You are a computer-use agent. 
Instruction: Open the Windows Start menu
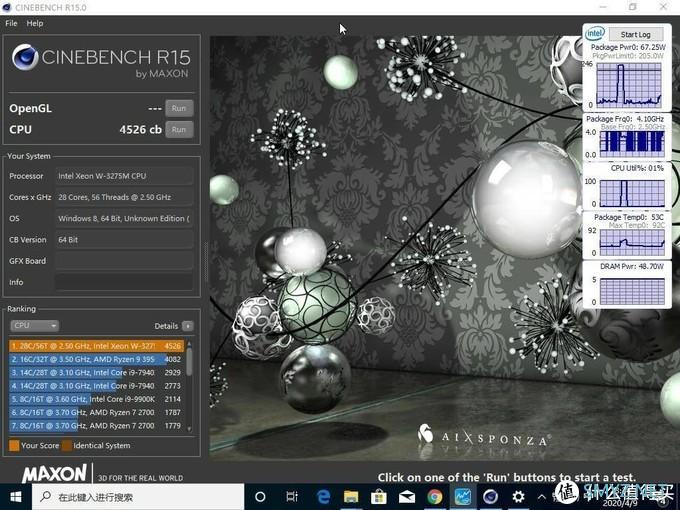(x=16, y=497)
